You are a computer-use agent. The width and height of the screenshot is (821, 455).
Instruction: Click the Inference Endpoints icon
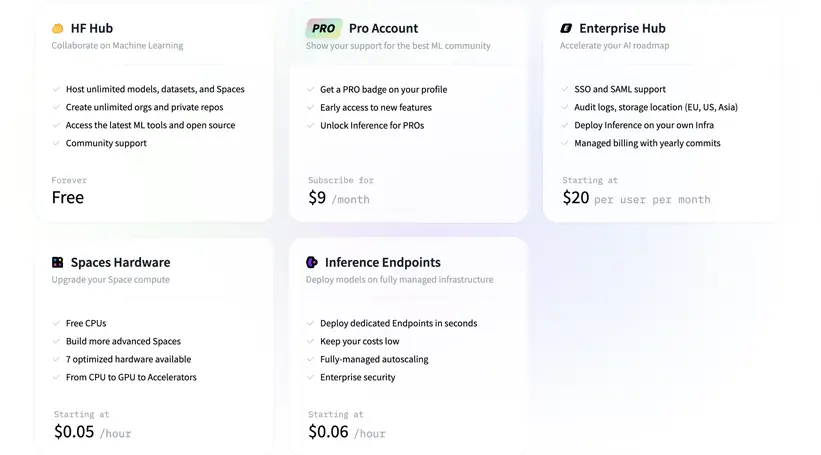click(312, 263)
